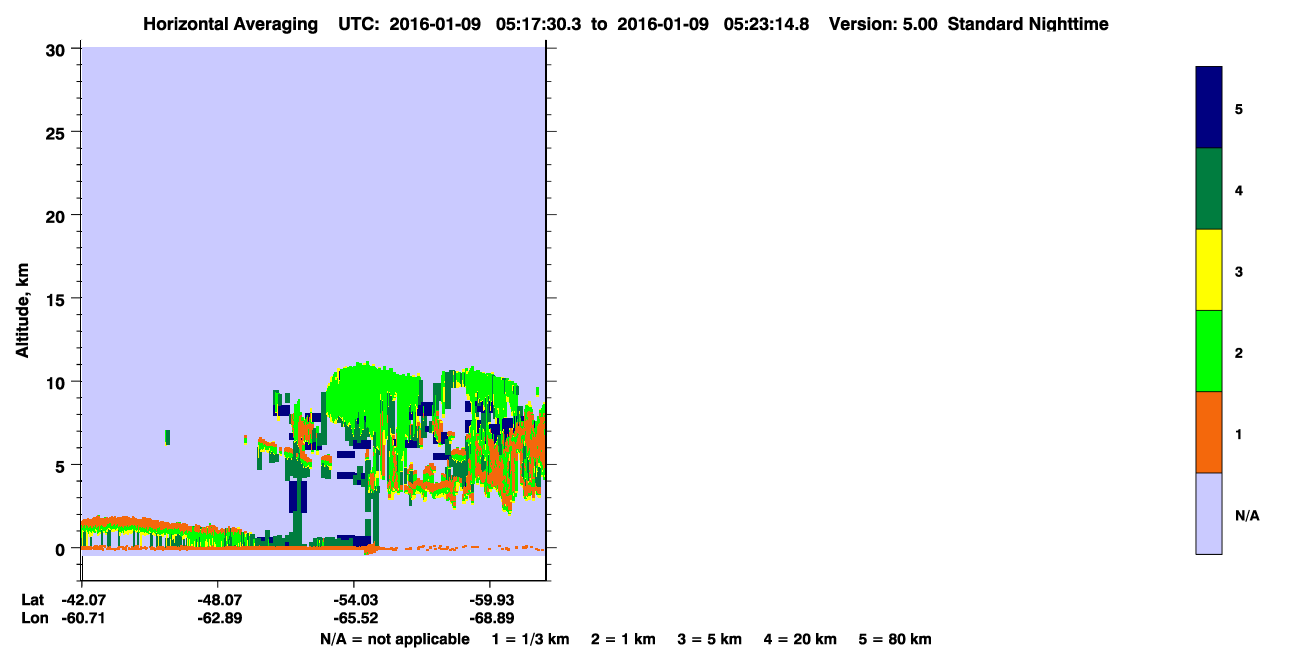Click the 'Lat' row label

(32, 600)
